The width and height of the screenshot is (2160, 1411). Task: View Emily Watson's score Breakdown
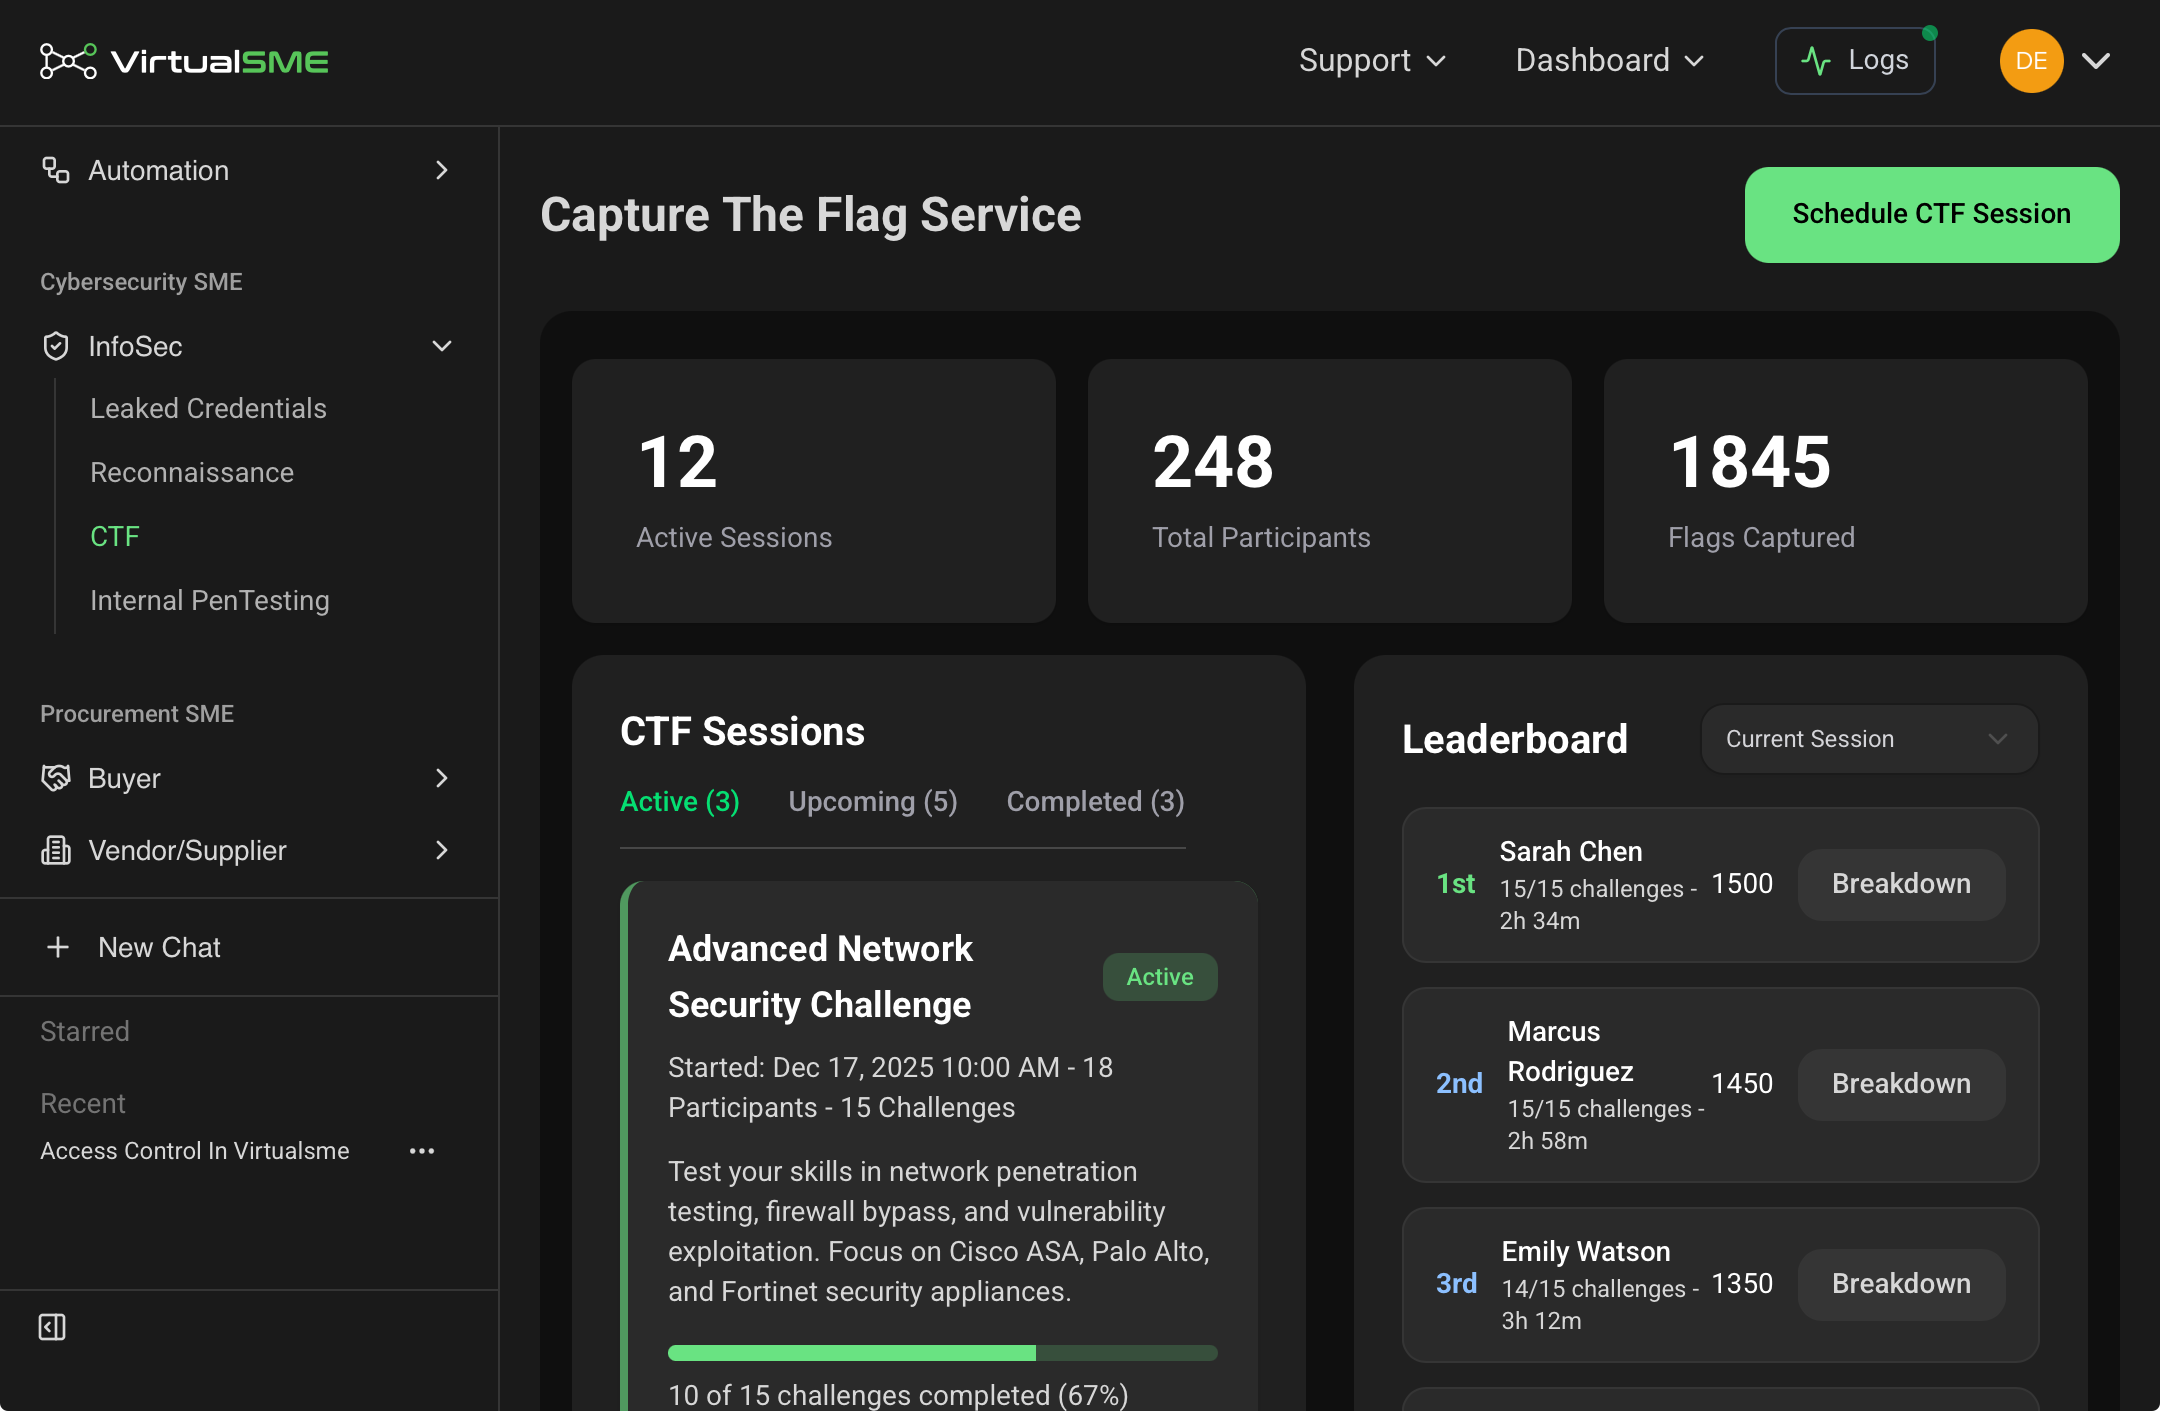point(1901,1284)
